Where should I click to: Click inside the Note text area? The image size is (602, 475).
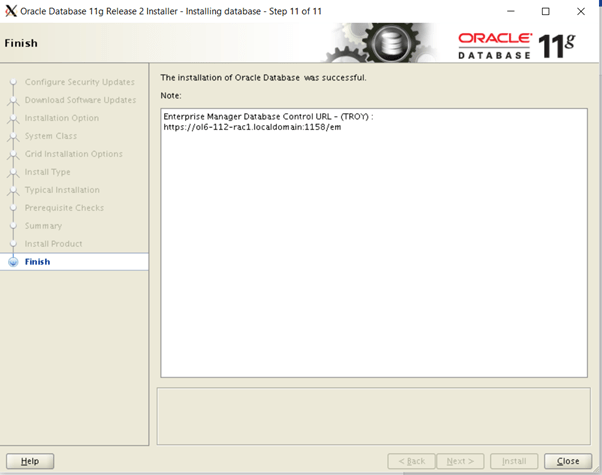372,250
